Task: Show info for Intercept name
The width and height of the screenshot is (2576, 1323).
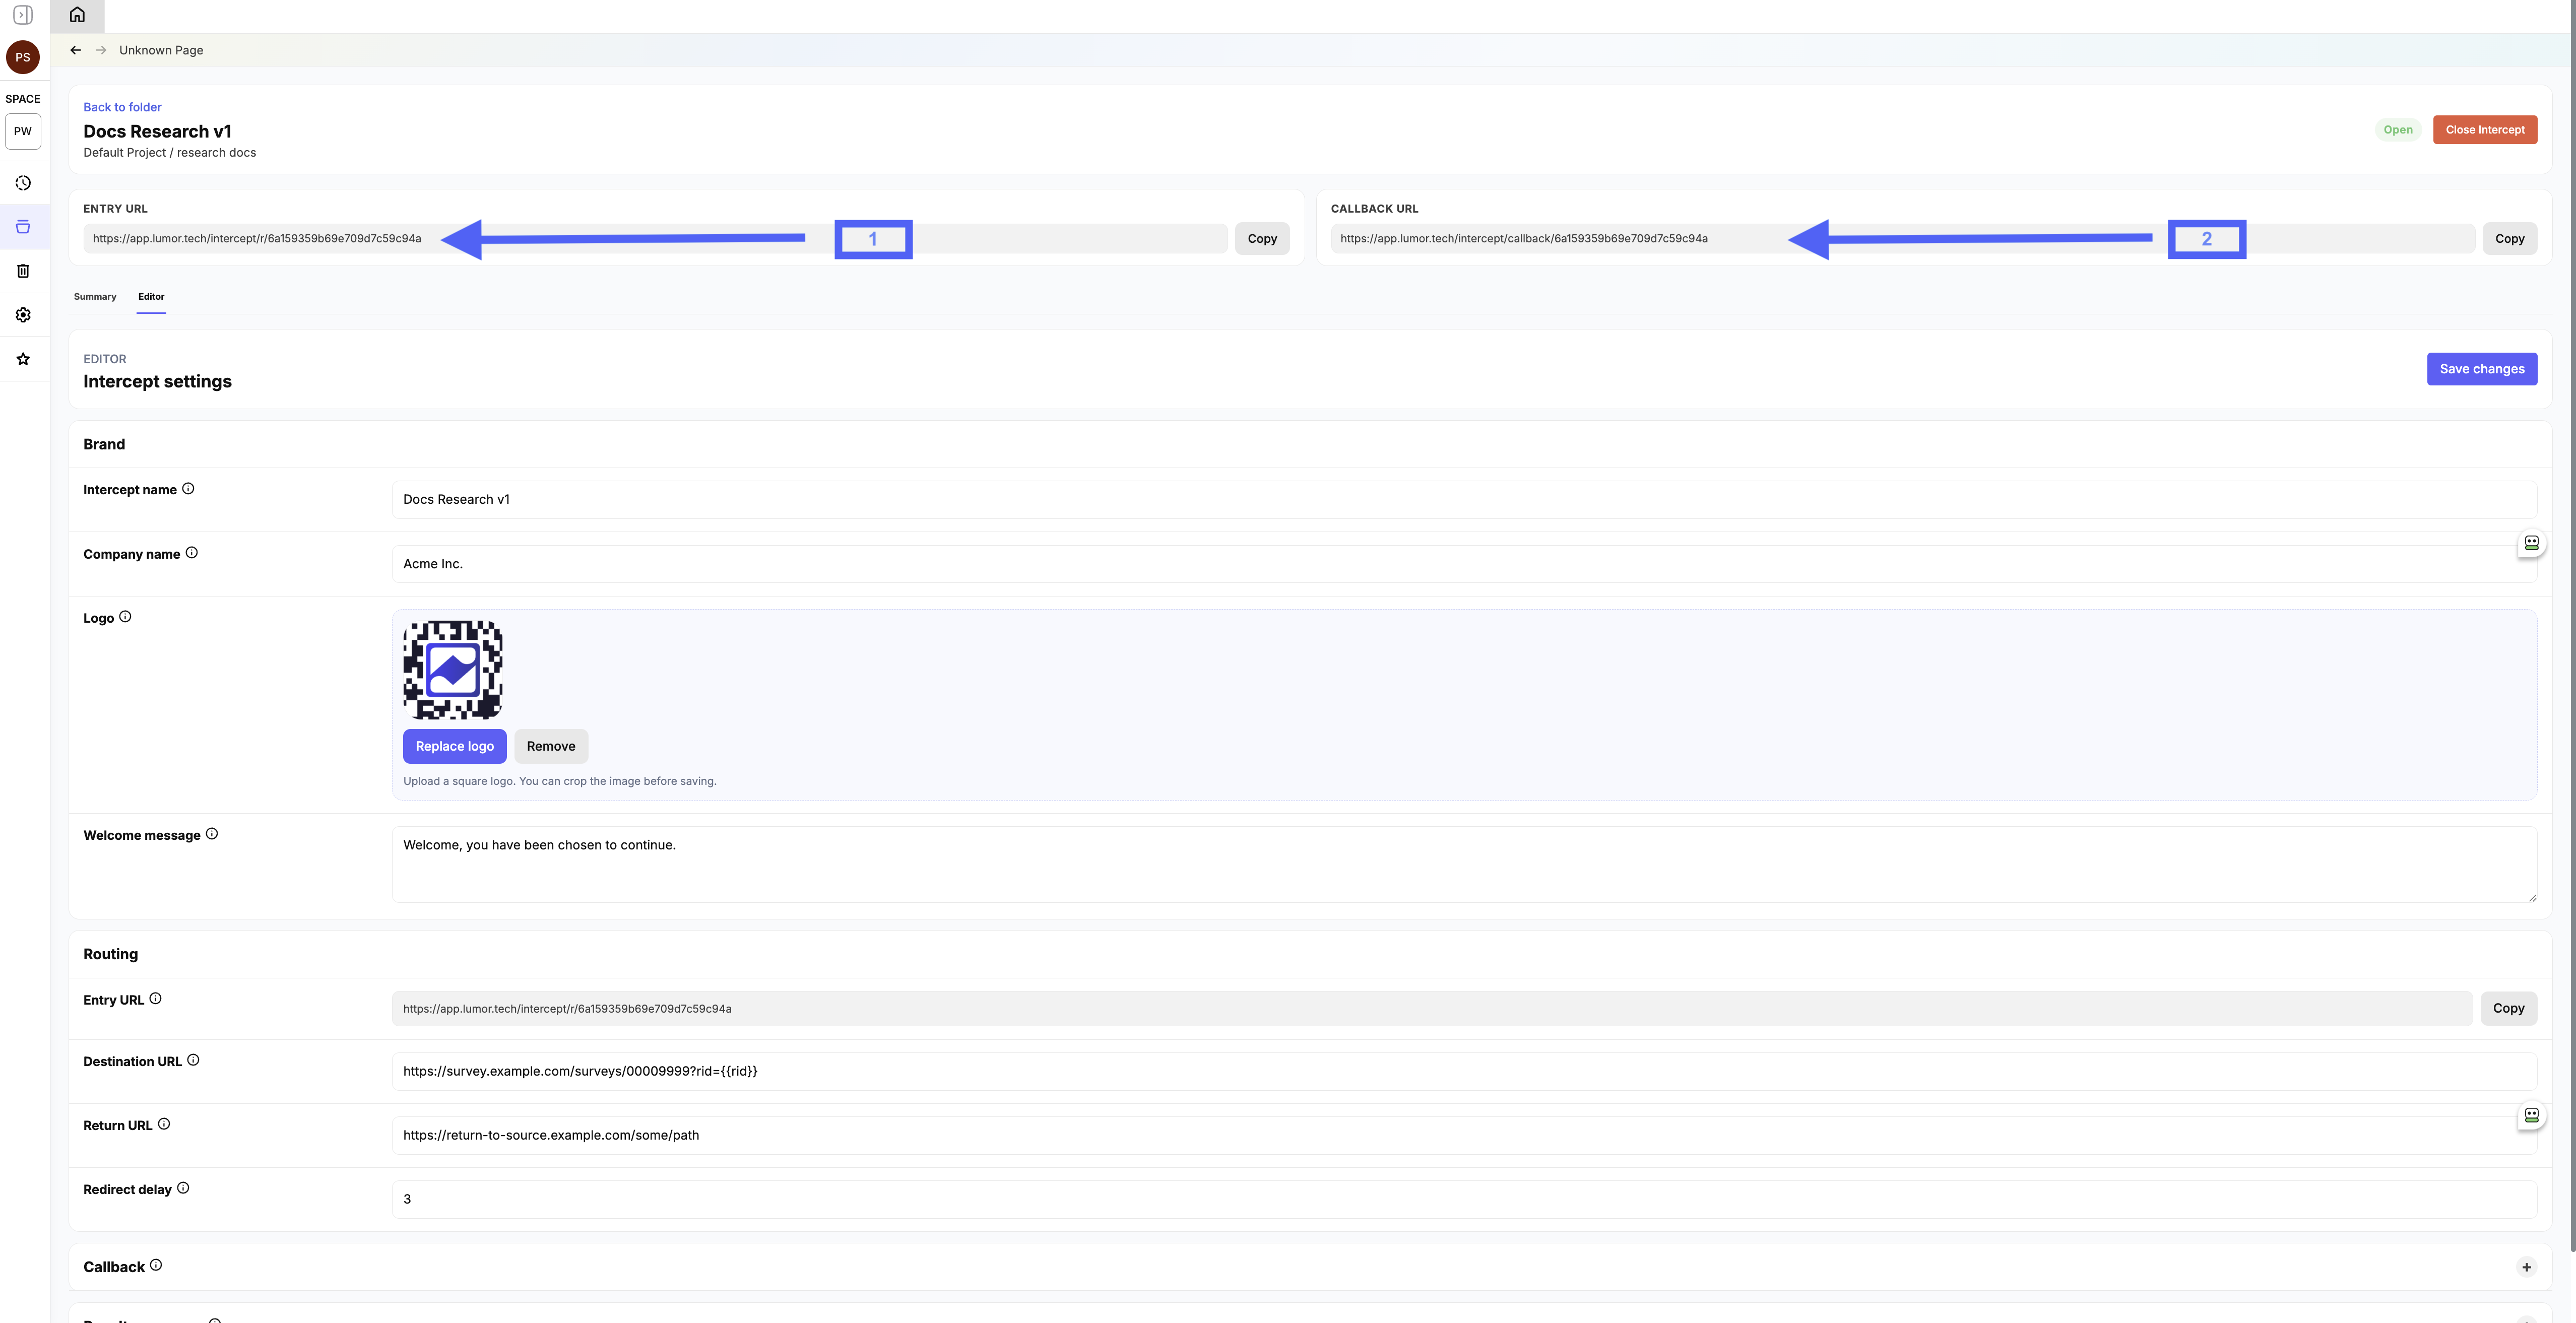Action: coord(188,489)
